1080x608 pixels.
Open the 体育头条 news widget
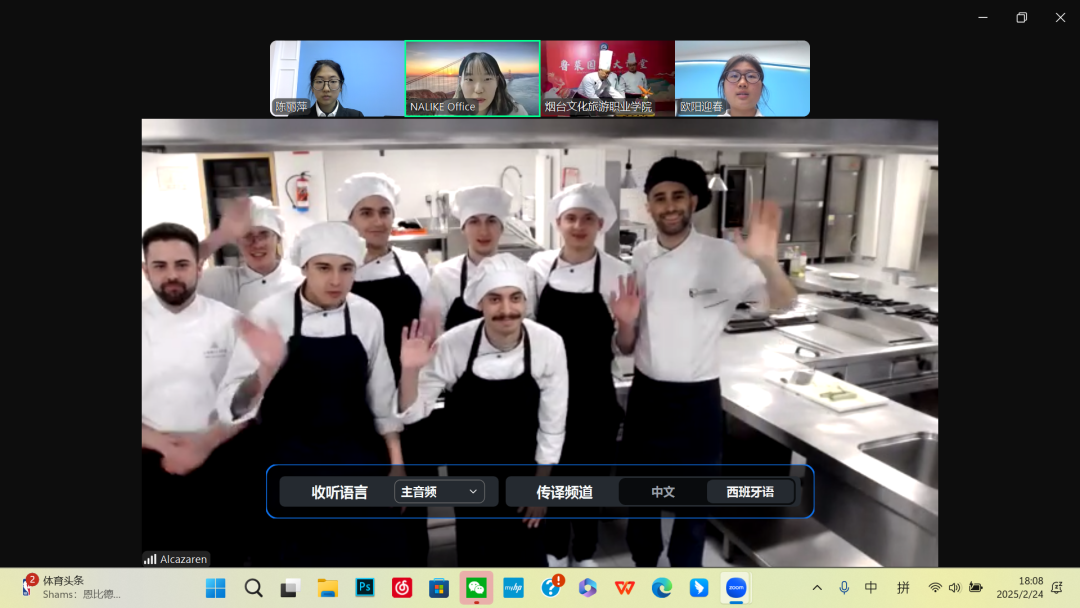click(70, 587)
